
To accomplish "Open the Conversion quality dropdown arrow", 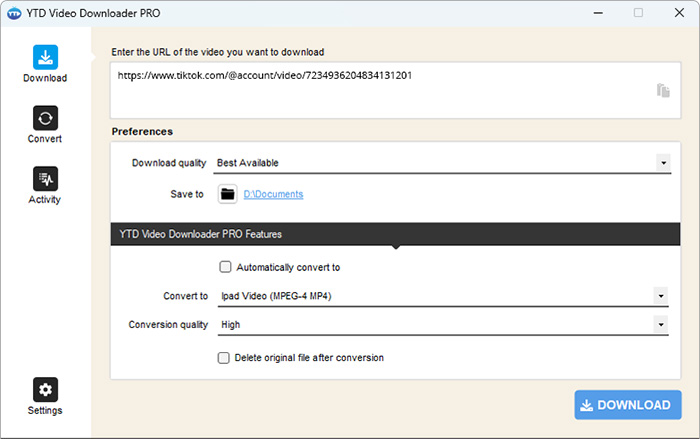I will 661,324.
